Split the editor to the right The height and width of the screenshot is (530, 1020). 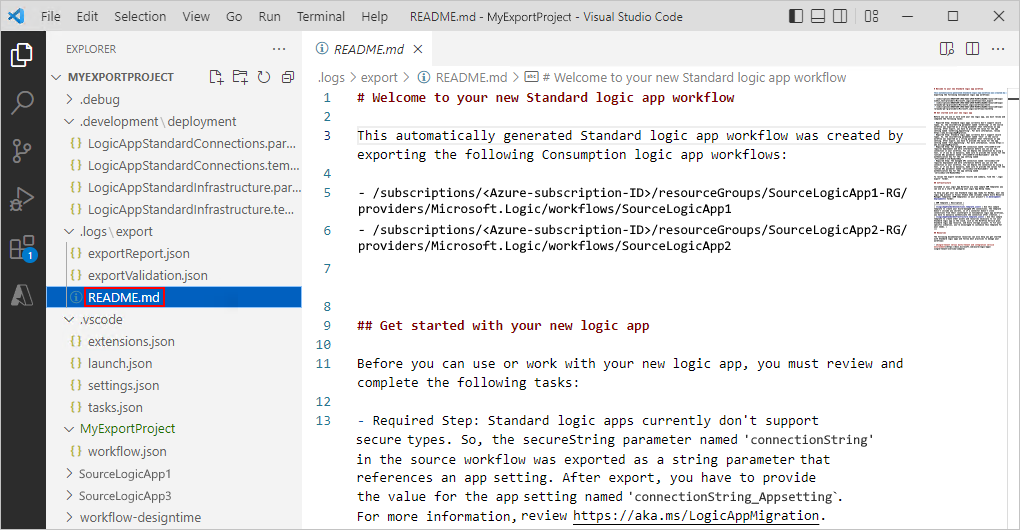[x=973, y=49]
